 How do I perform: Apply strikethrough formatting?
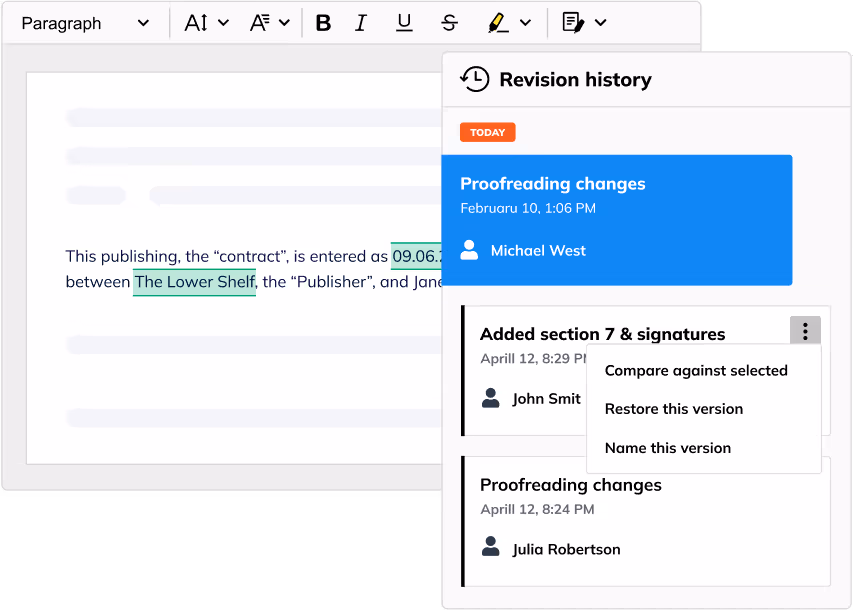(449, 23)
